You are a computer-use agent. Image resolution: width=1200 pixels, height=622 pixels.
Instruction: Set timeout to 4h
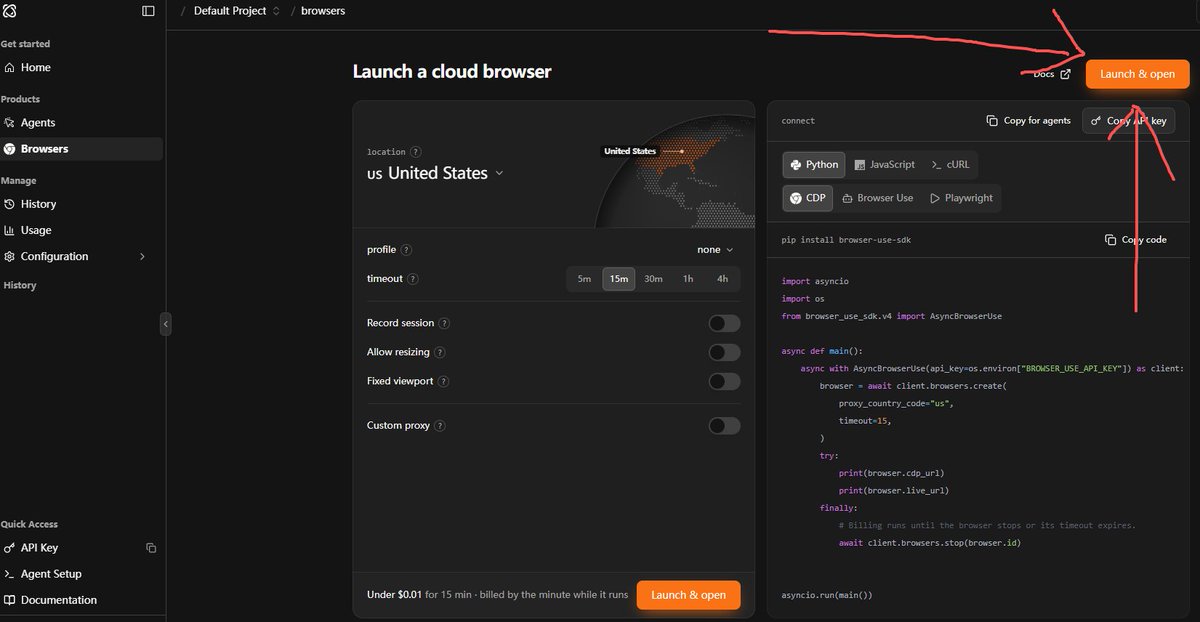722,279
